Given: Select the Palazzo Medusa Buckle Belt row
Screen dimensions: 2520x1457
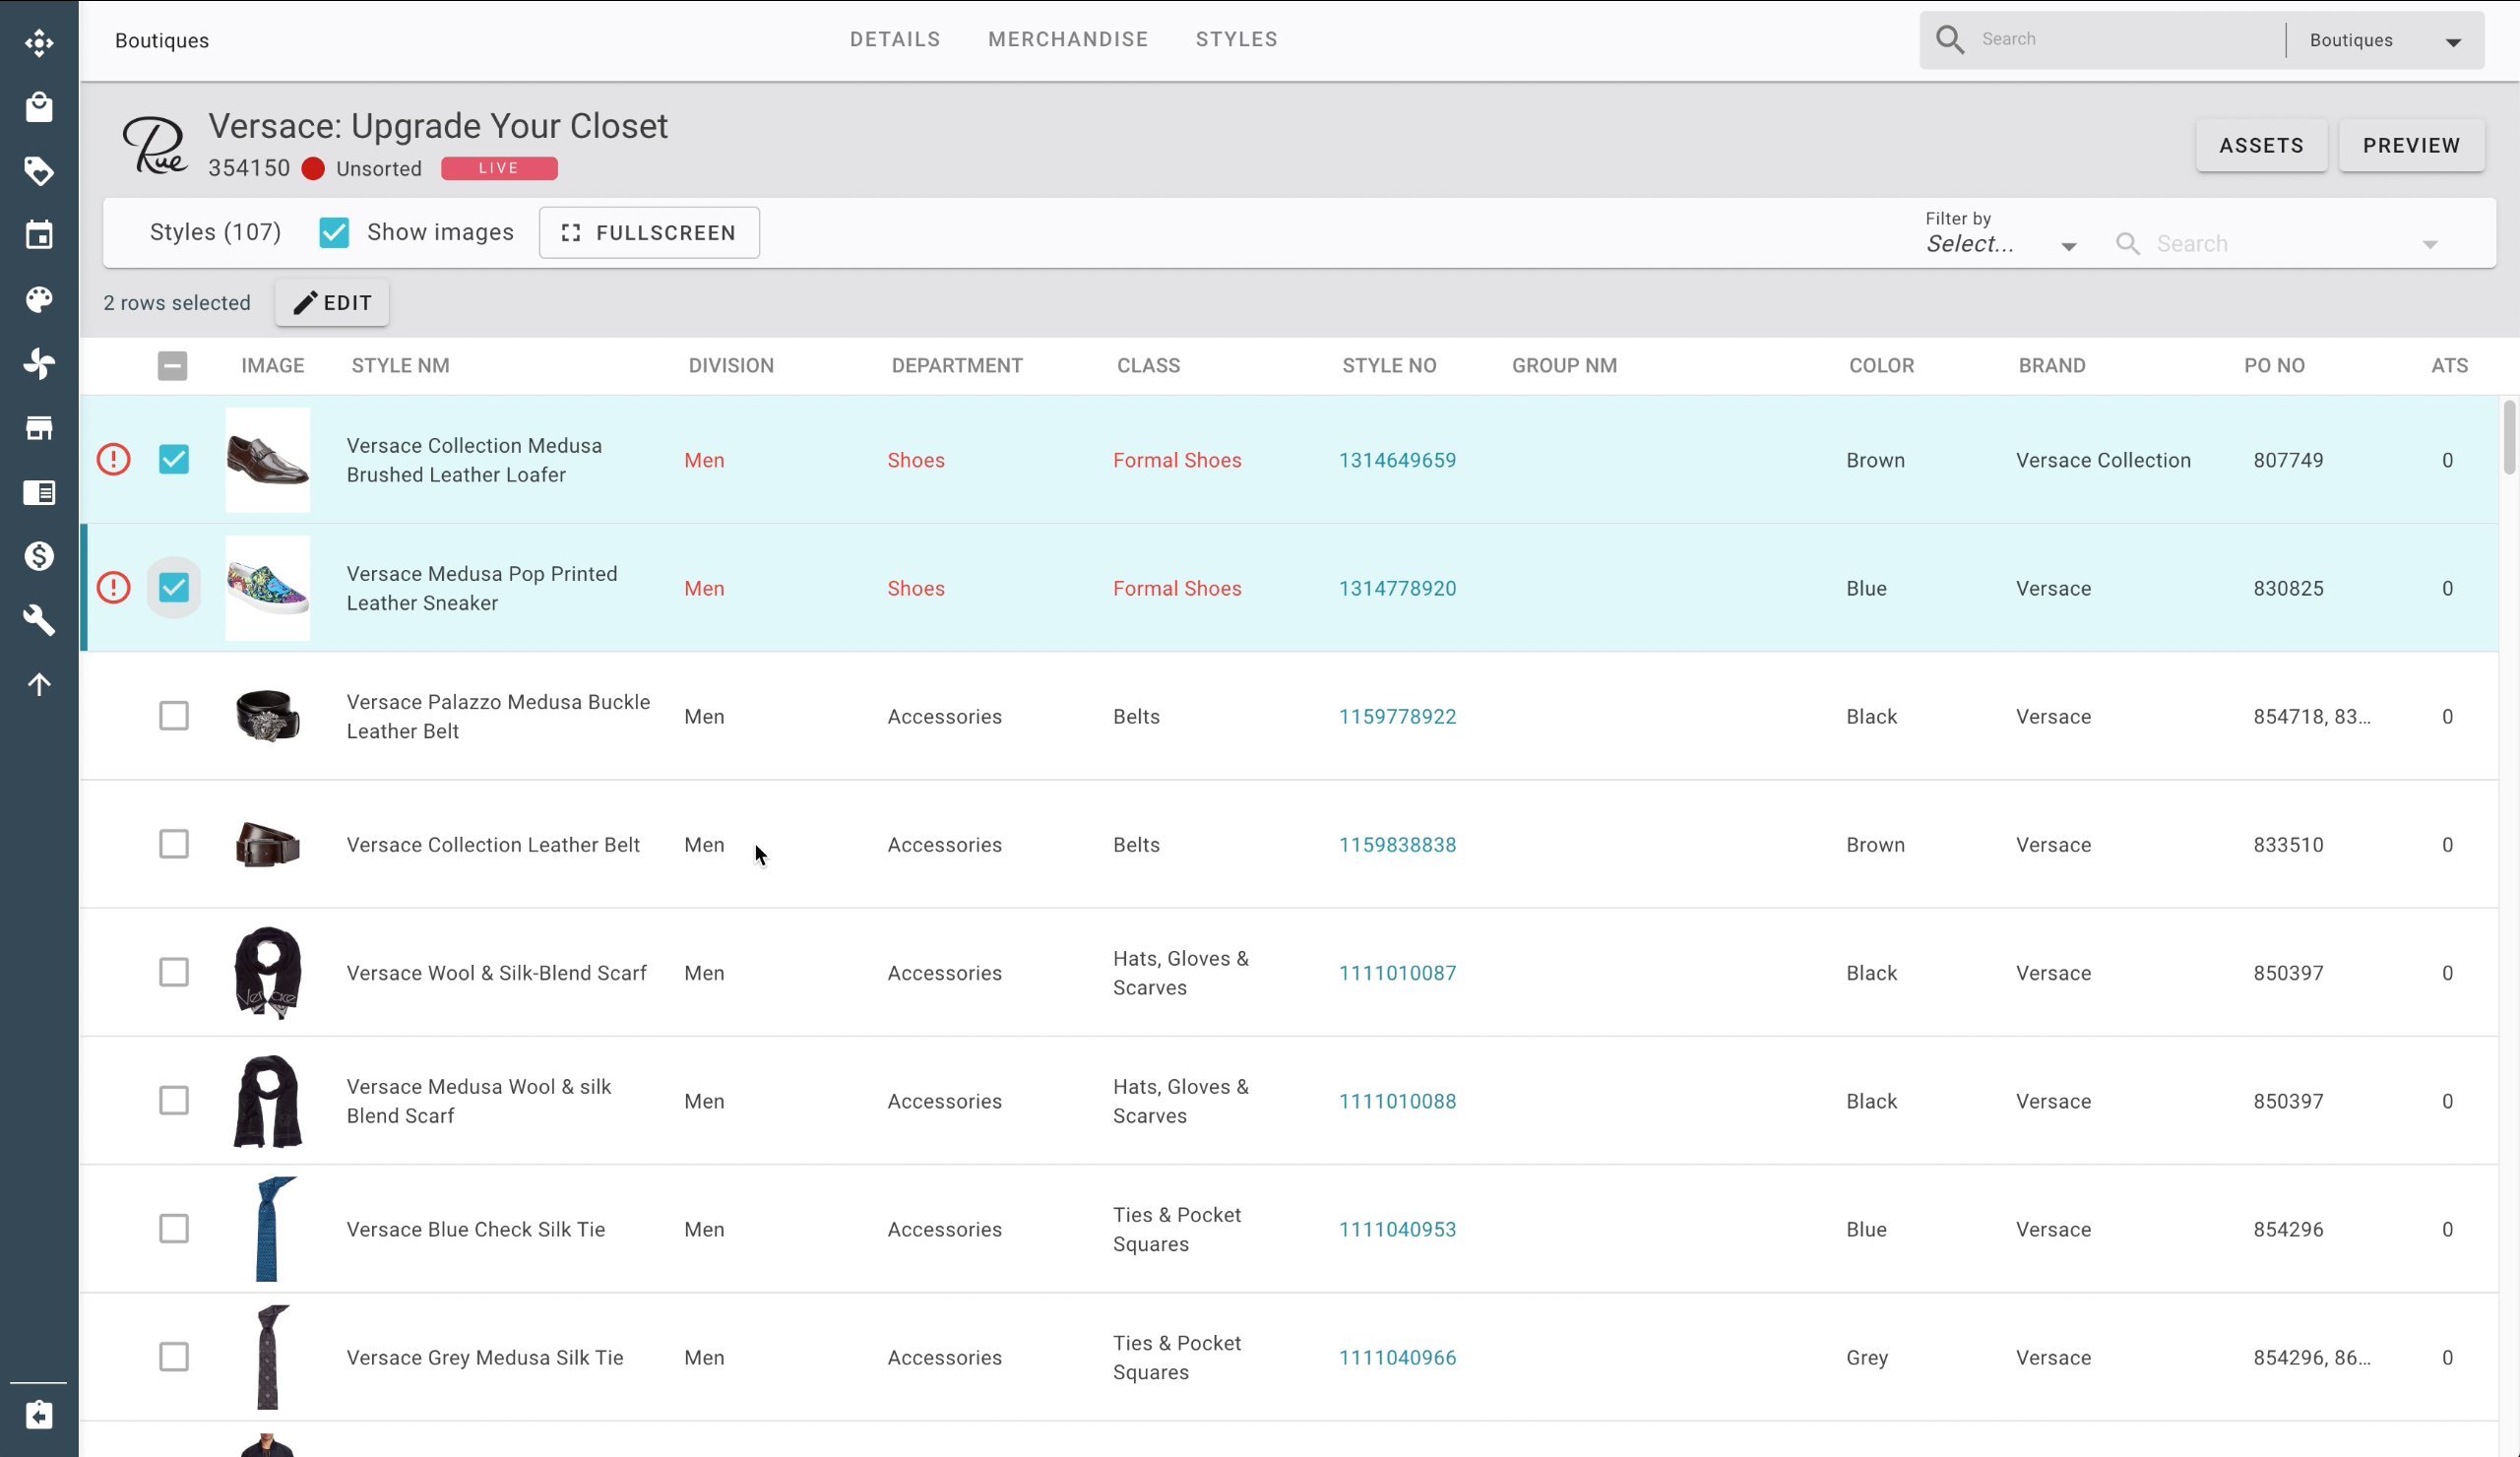Looking at the screenshot, I should 174,716.
